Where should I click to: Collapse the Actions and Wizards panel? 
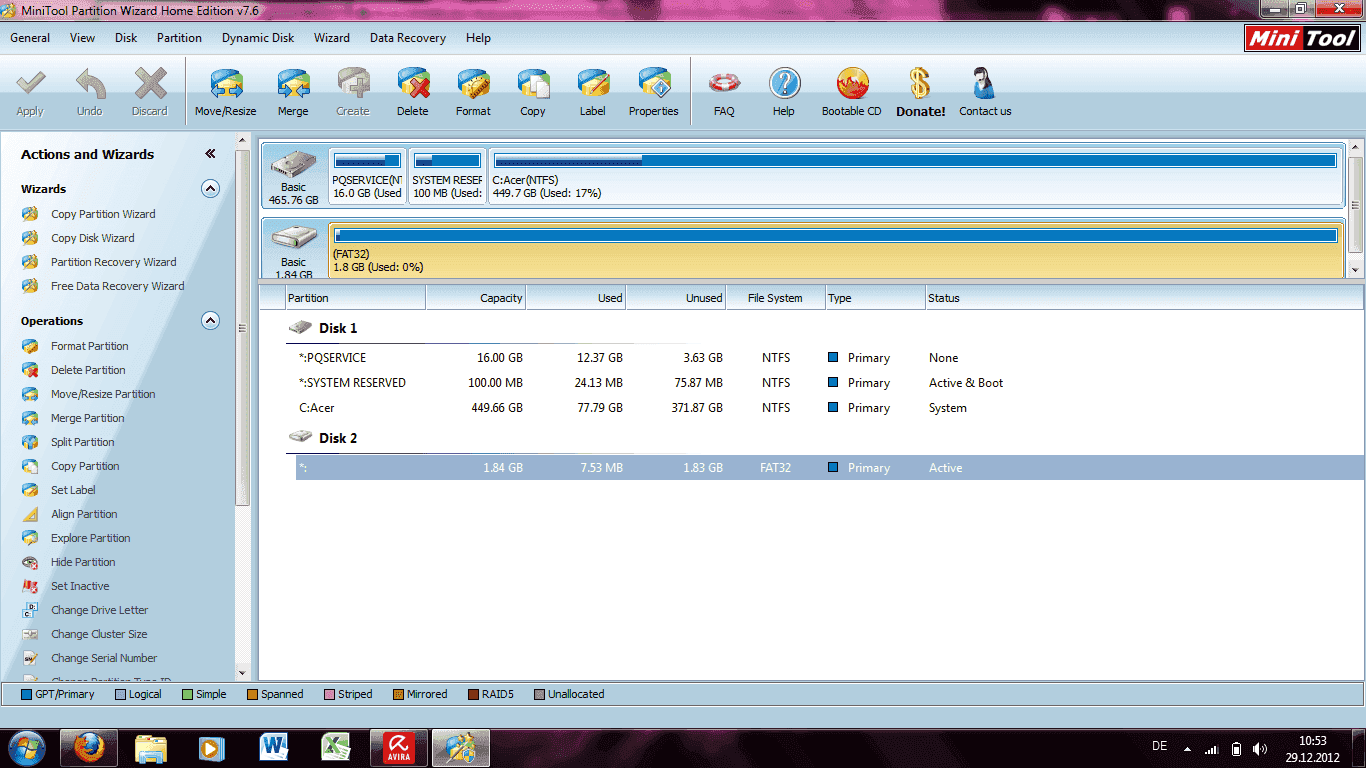210,154
